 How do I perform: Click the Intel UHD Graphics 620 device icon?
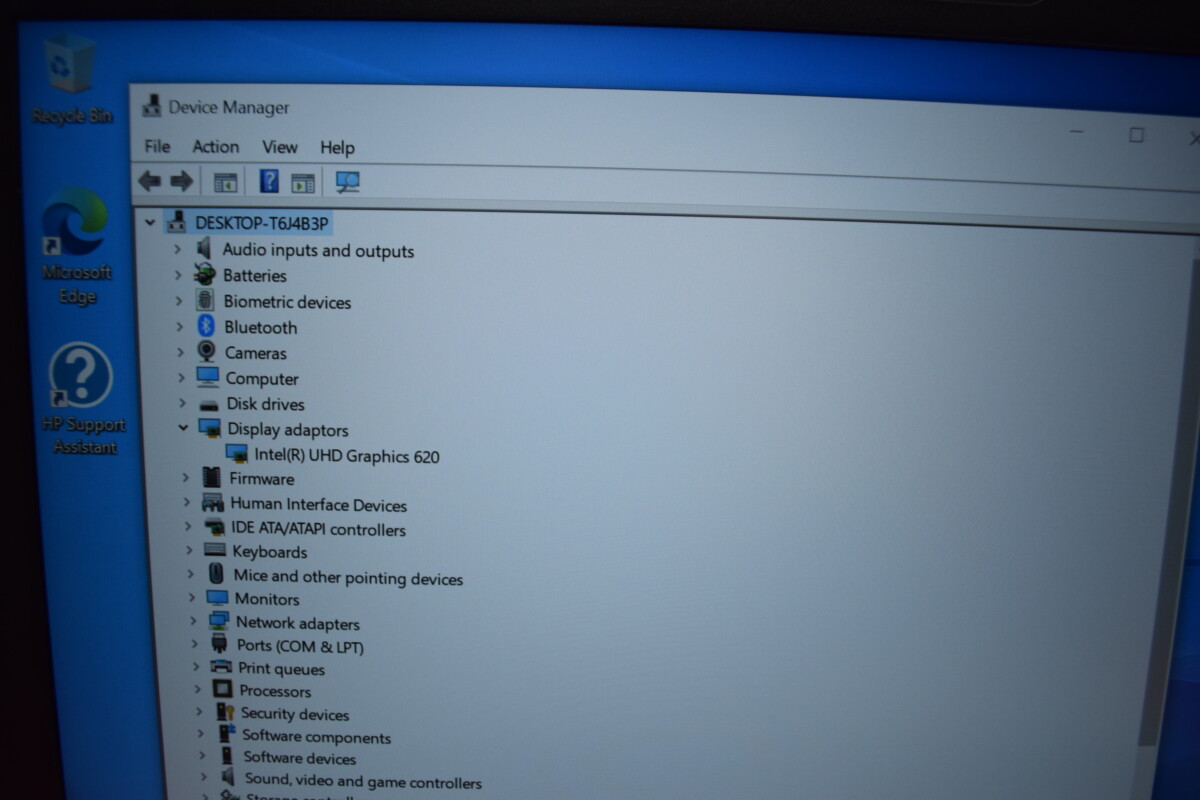pos(237,455)
